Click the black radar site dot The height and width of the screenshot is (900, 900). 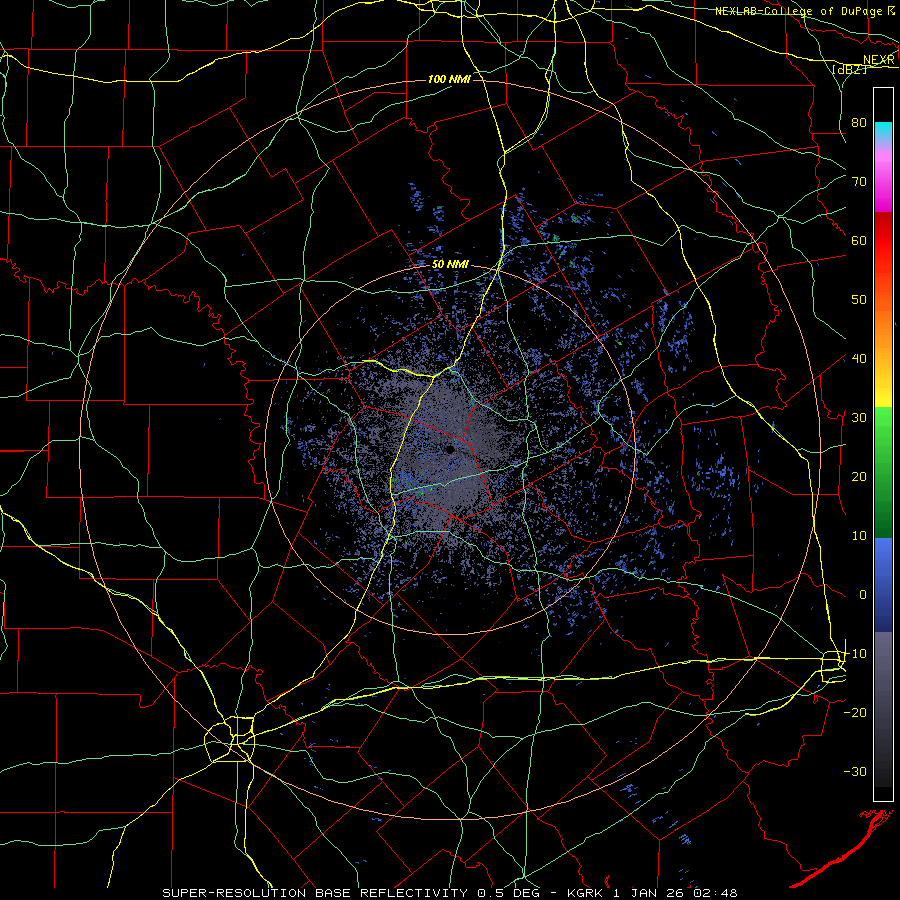tap(451, 449)
